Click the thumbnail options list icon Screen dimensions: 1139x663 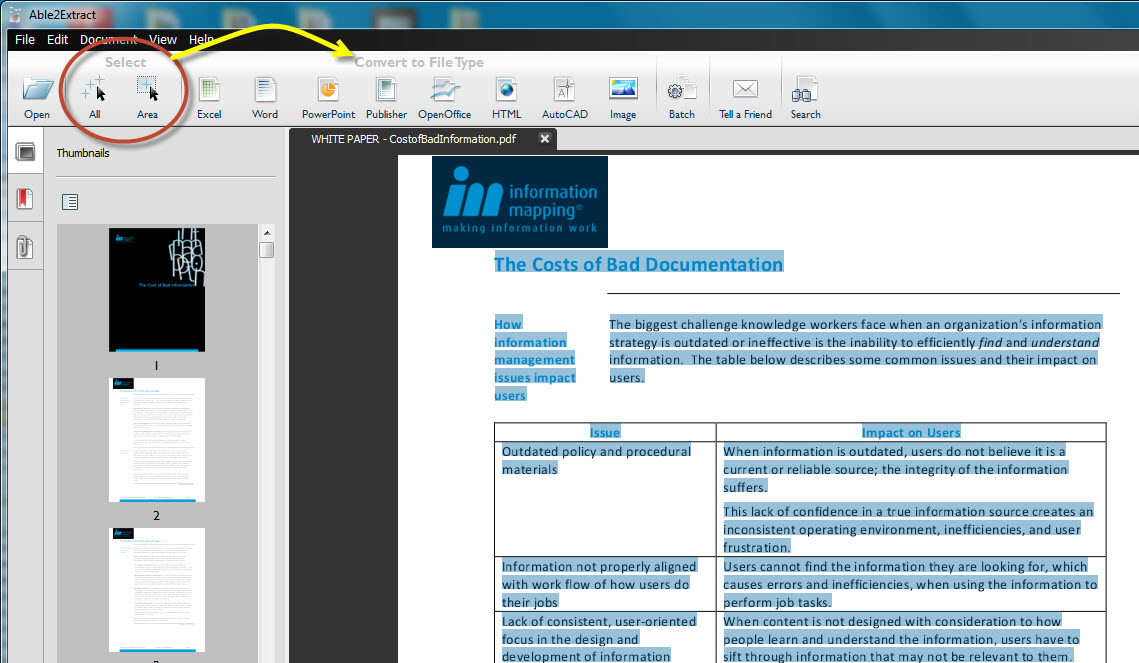70,202
